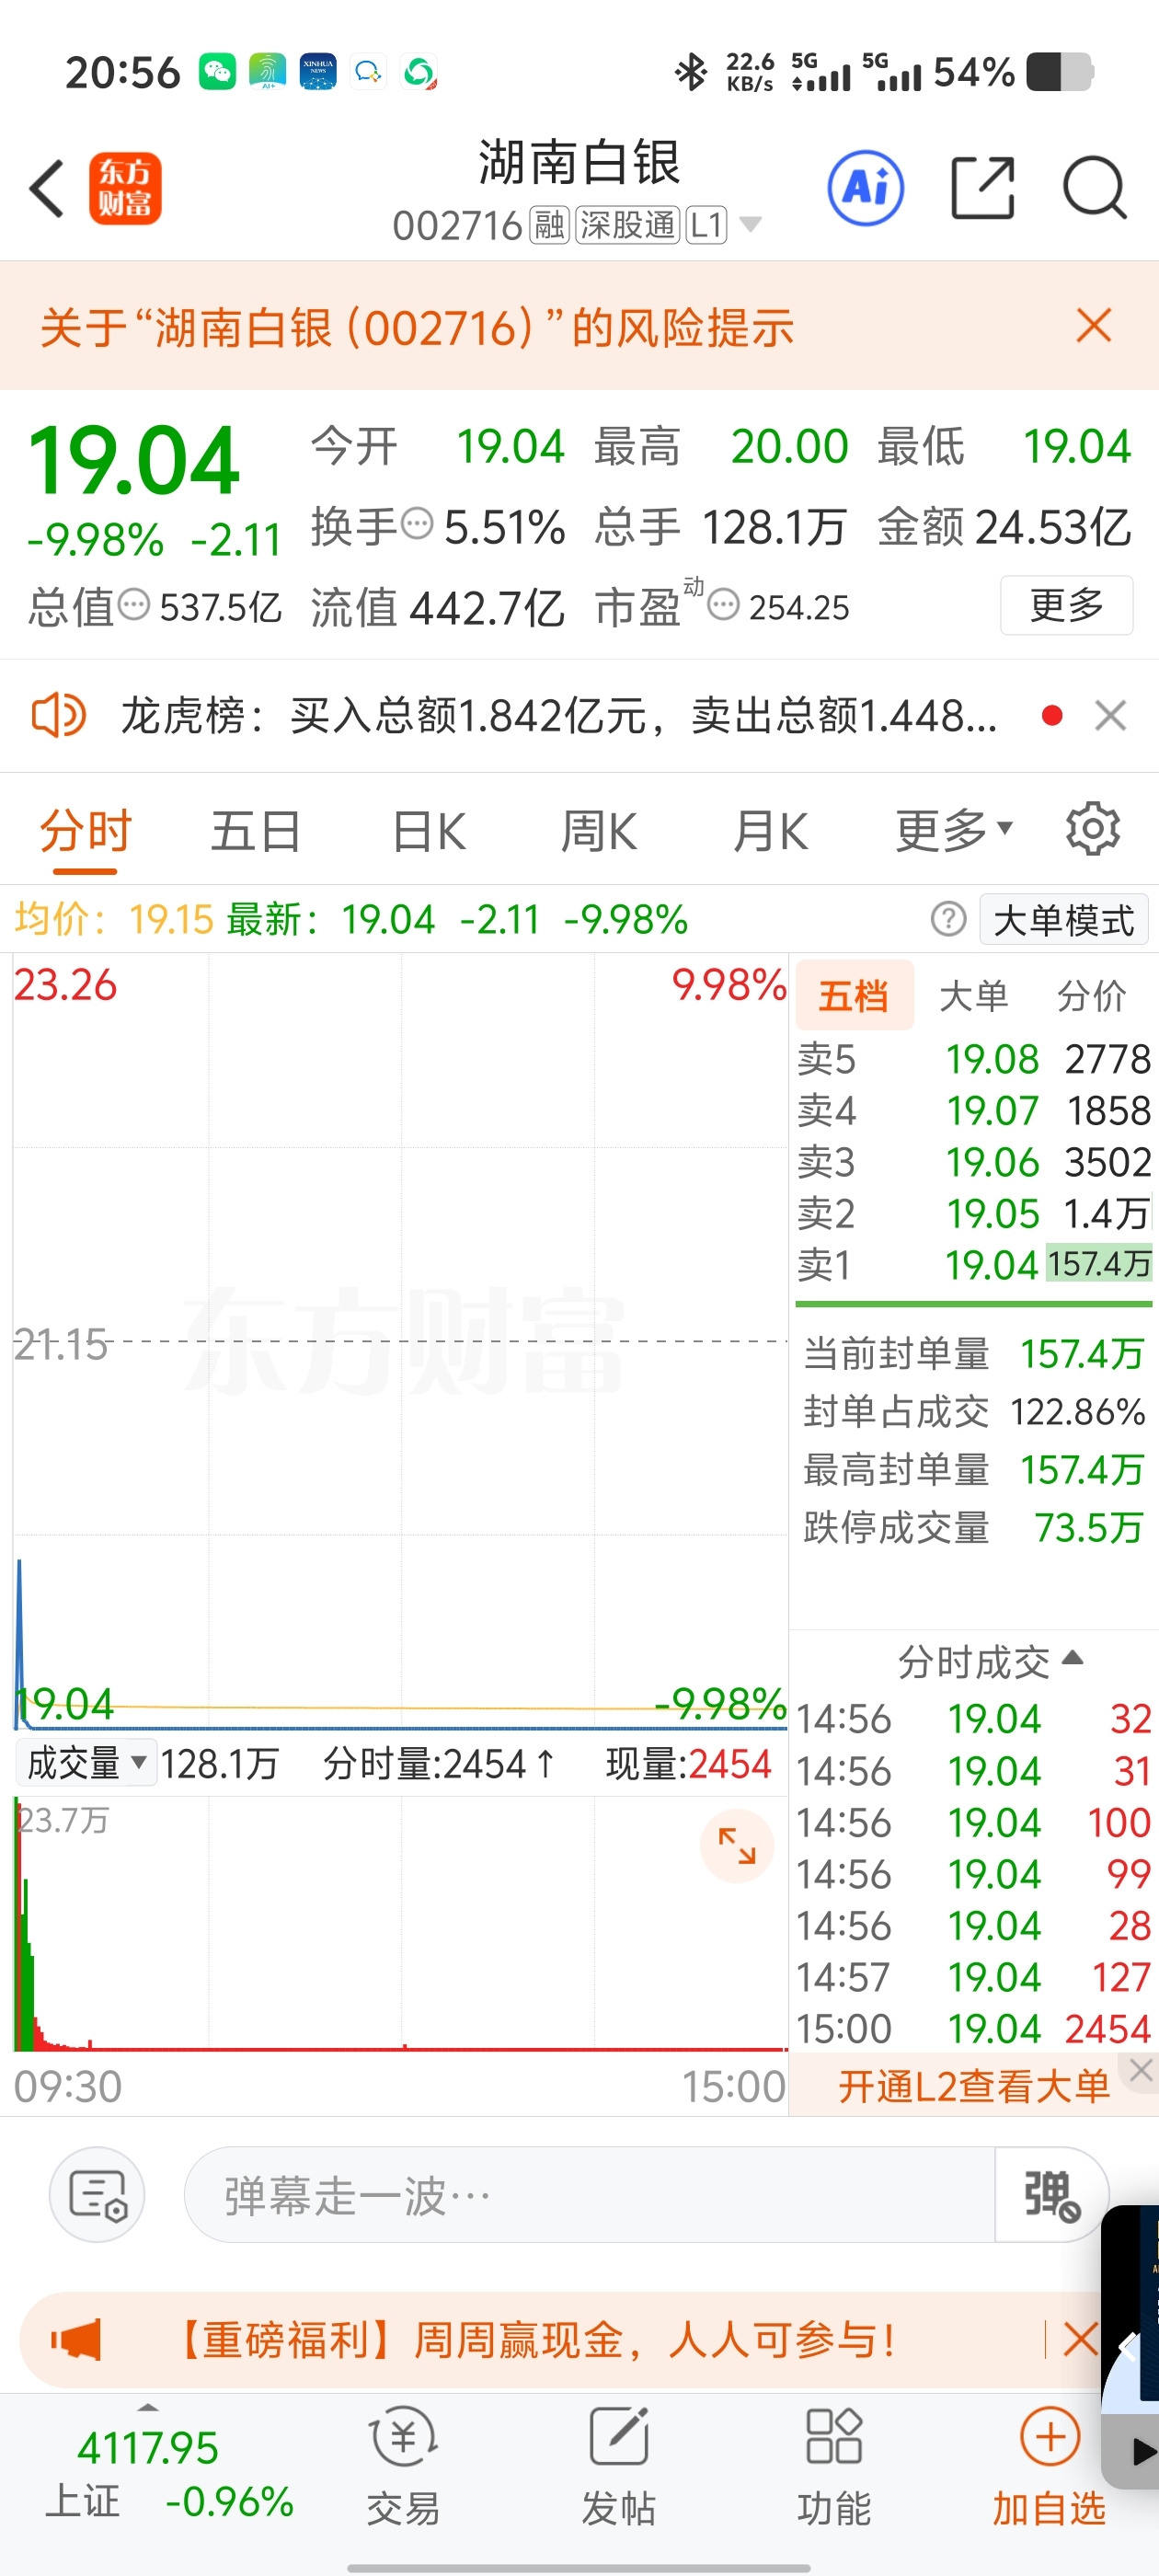
Task: Tap the 卖2 order row
Action: click(x=974, y=1214)
